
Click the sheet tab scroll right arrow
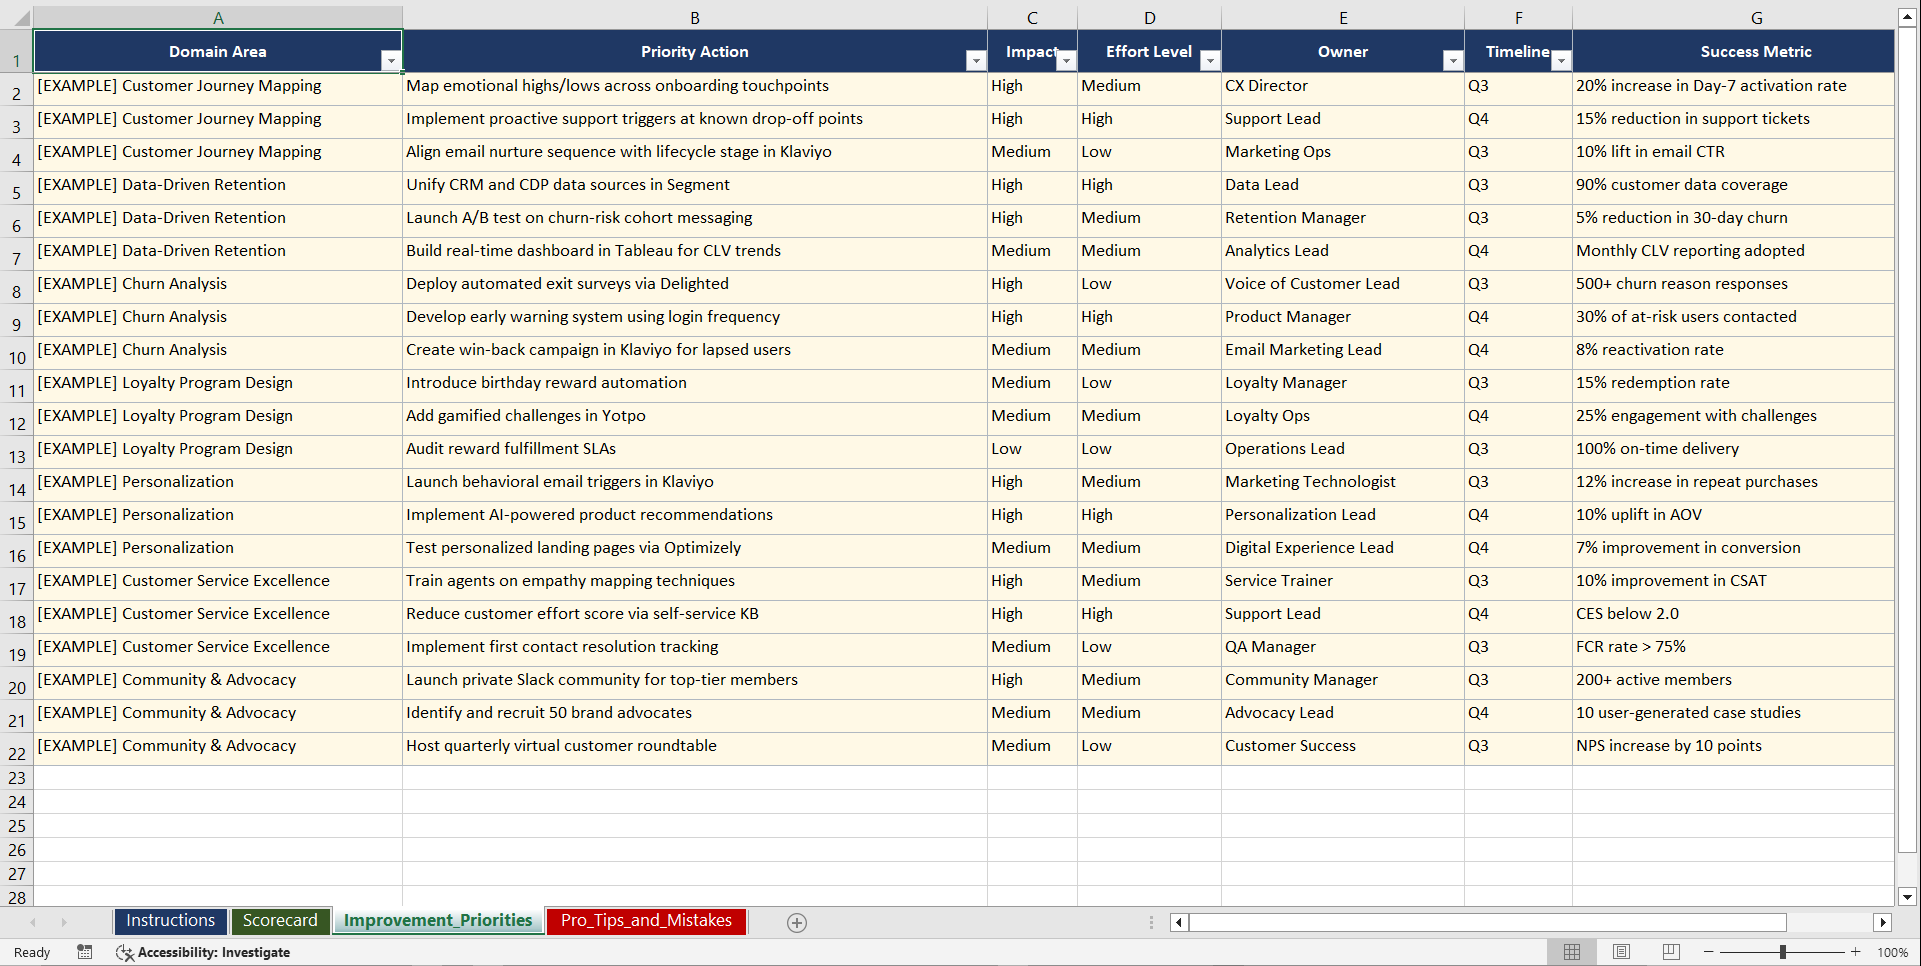coord(64,922)
